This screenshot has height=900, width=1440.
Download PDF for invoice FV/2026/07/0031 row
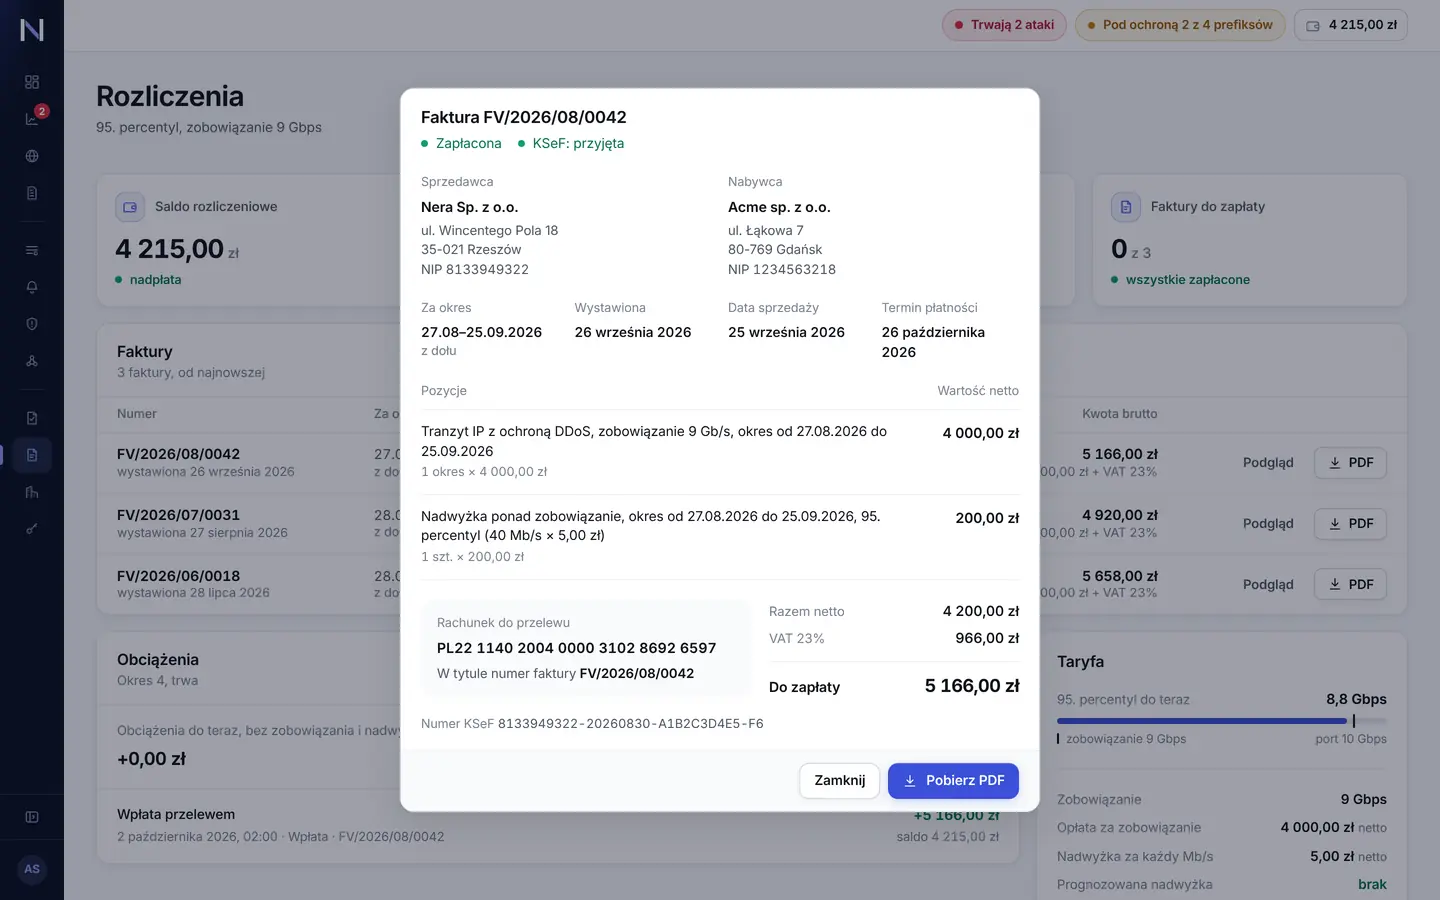1350,524
